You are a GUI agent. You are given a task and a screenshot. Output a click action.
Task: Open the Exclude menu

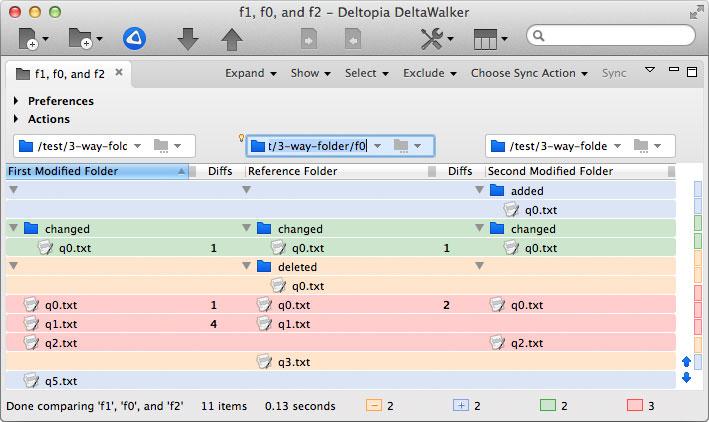430,73
